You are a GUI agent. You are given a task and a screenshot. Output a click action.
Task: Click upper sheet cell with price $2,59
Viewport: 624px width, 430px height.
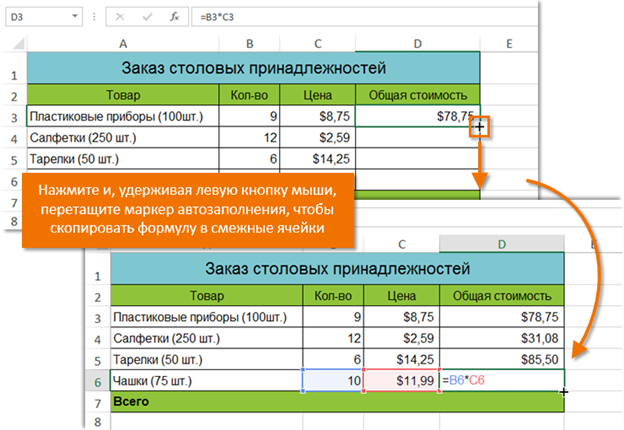(x=318, y=138)
